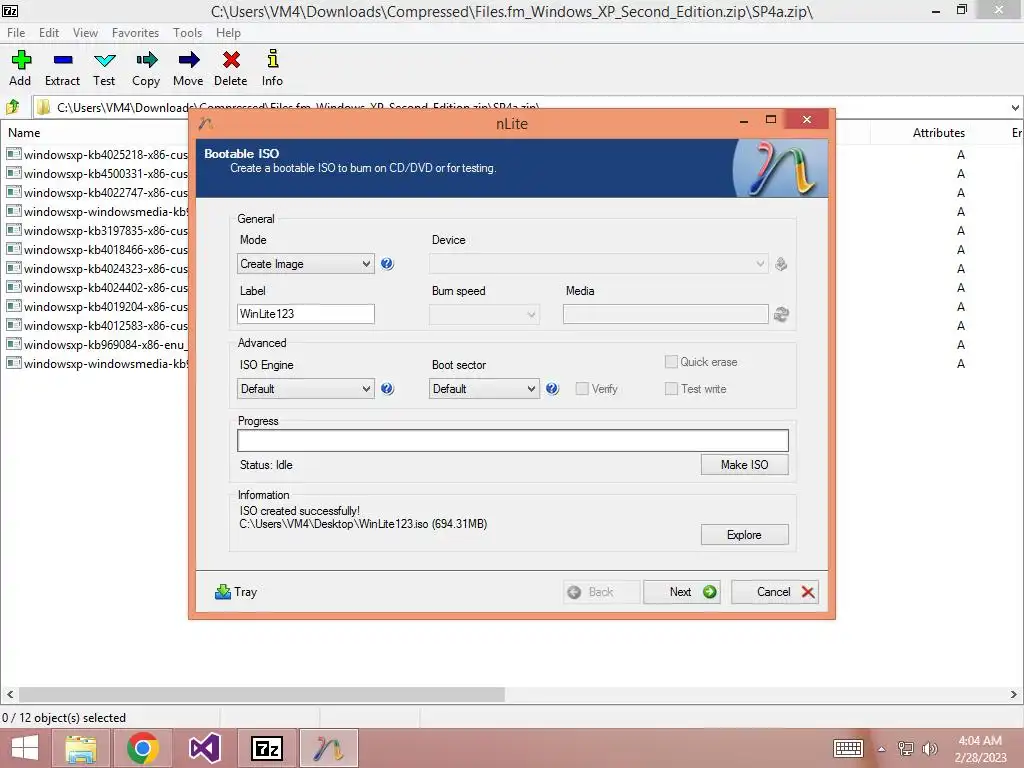This screenshot has height=768, width=1024.
Task: Click the Next button in nLite
Action: coord(682,592)
